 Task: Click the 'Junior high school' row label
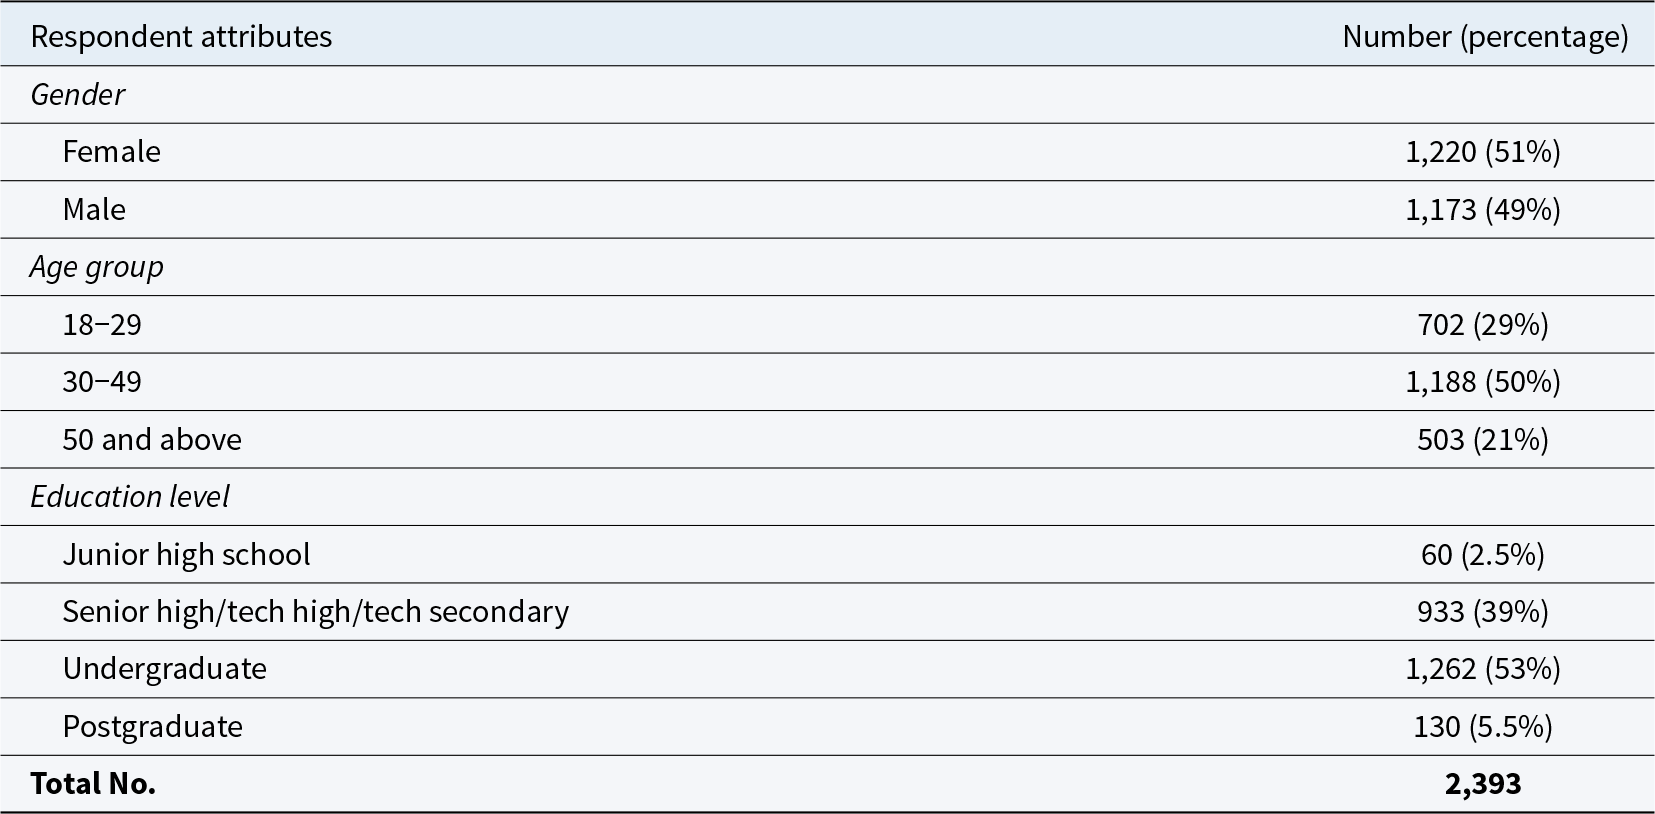pos(186,555)
